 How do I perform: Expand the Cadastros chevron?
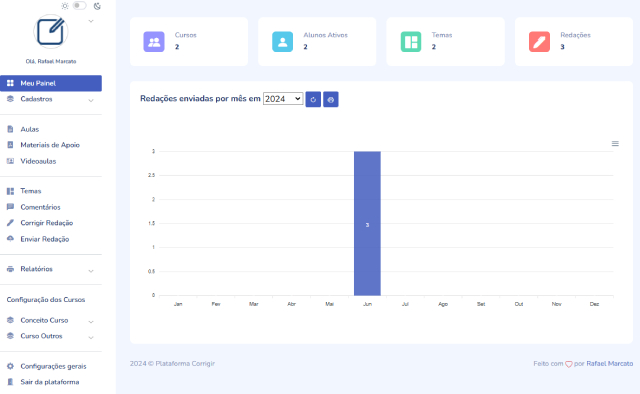click(91, 100)
